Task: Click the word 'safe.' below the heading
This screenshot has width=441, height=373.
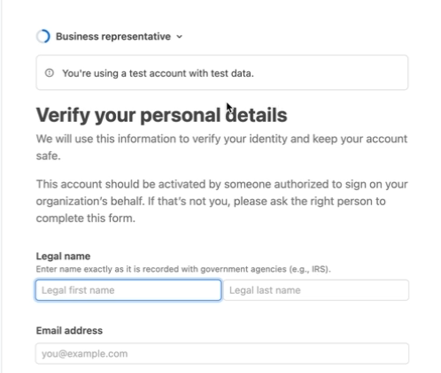Action: [x=48, y=156]
